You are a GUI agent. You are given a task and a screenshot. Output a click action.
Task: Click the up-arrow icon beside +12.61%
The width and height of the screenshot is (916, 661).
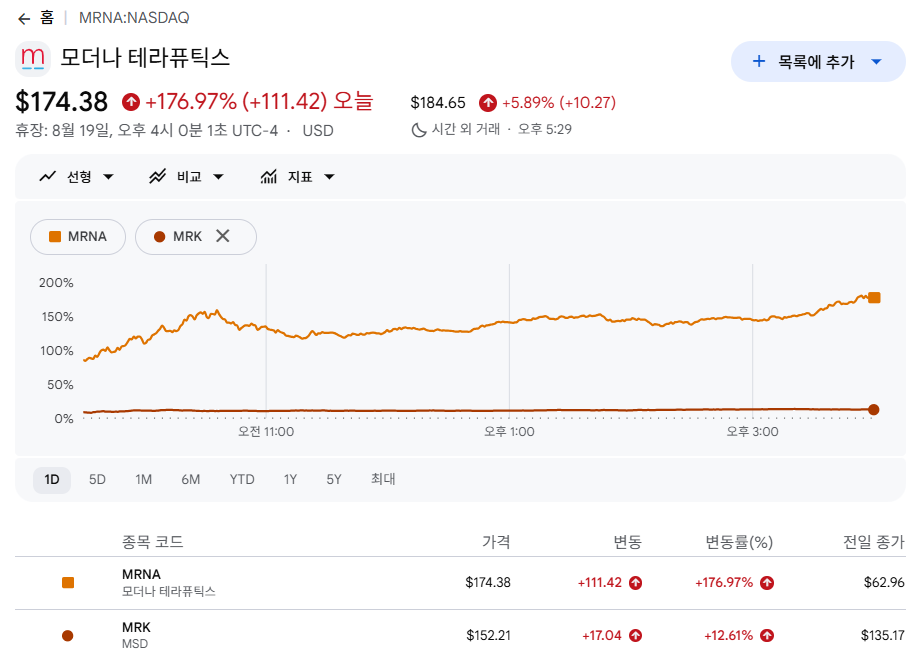767,636
